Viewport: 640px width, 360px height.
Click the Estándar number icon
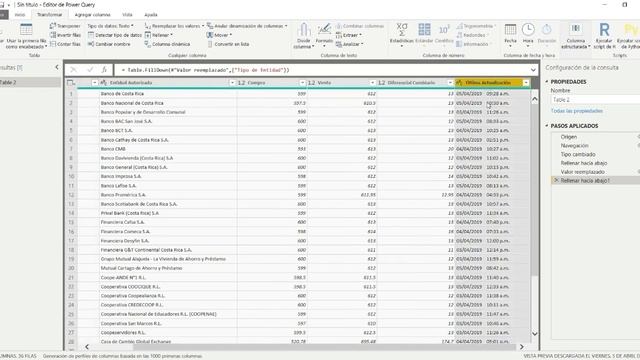coord(424,30)
